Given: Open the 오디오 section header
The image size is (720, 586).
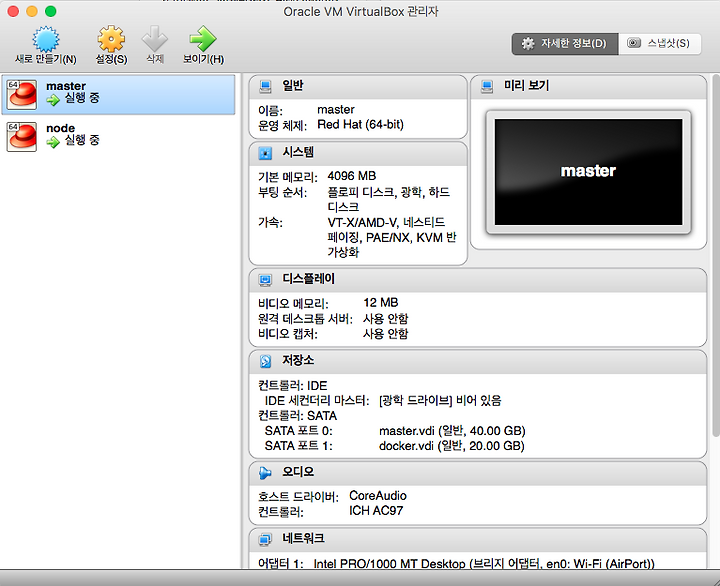Looking at the screenshot, I should 478,473.
